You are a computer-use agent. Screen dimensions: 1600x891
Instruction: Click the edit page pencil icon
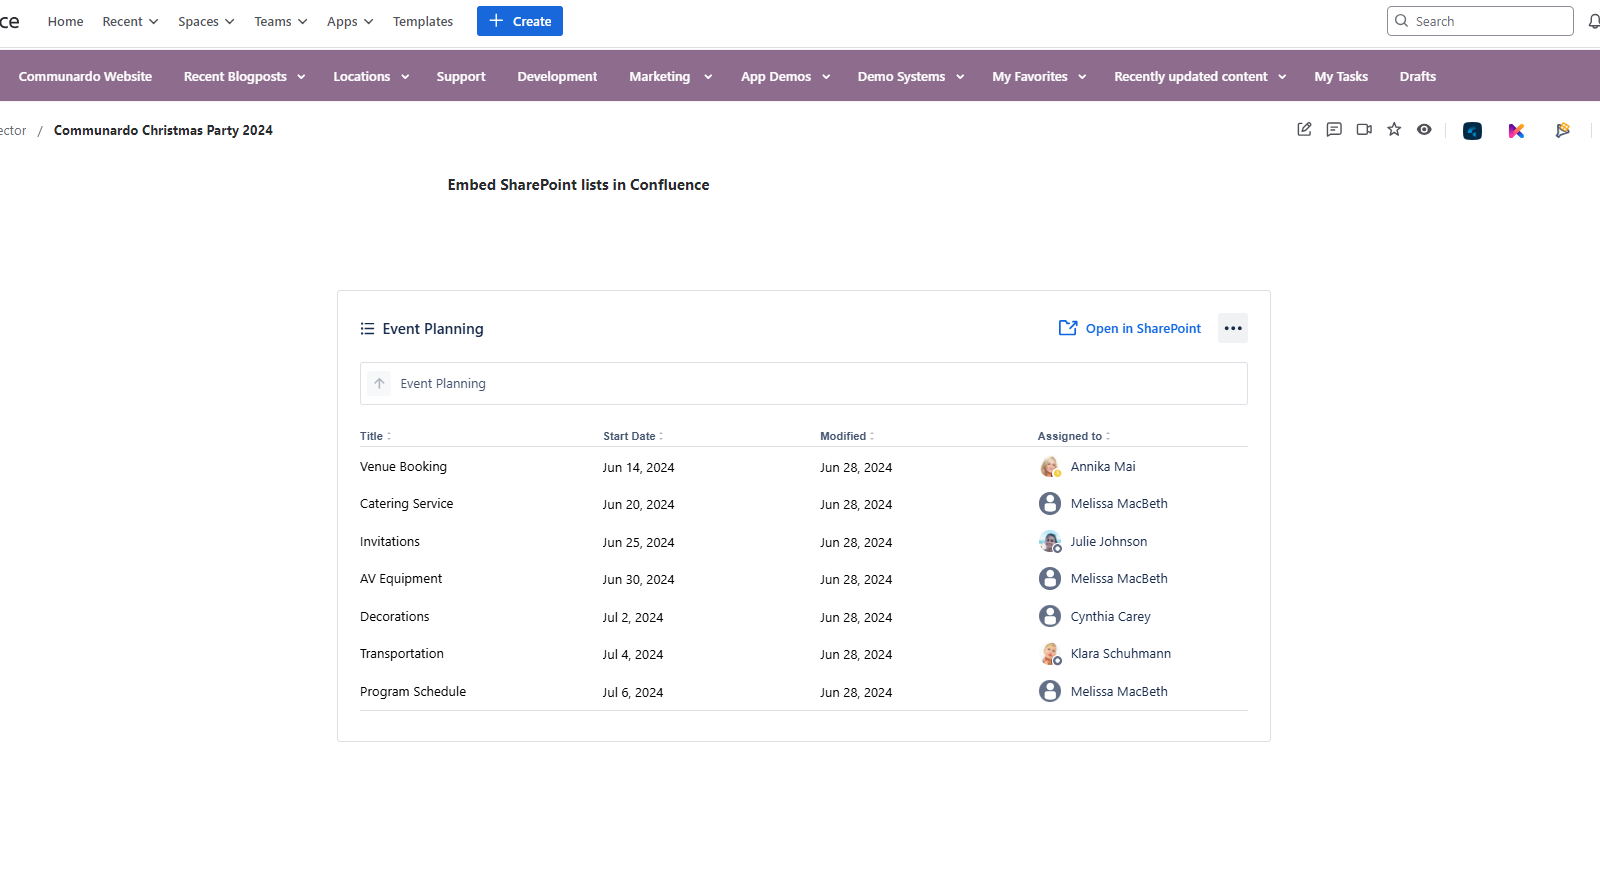[1304, 129]
